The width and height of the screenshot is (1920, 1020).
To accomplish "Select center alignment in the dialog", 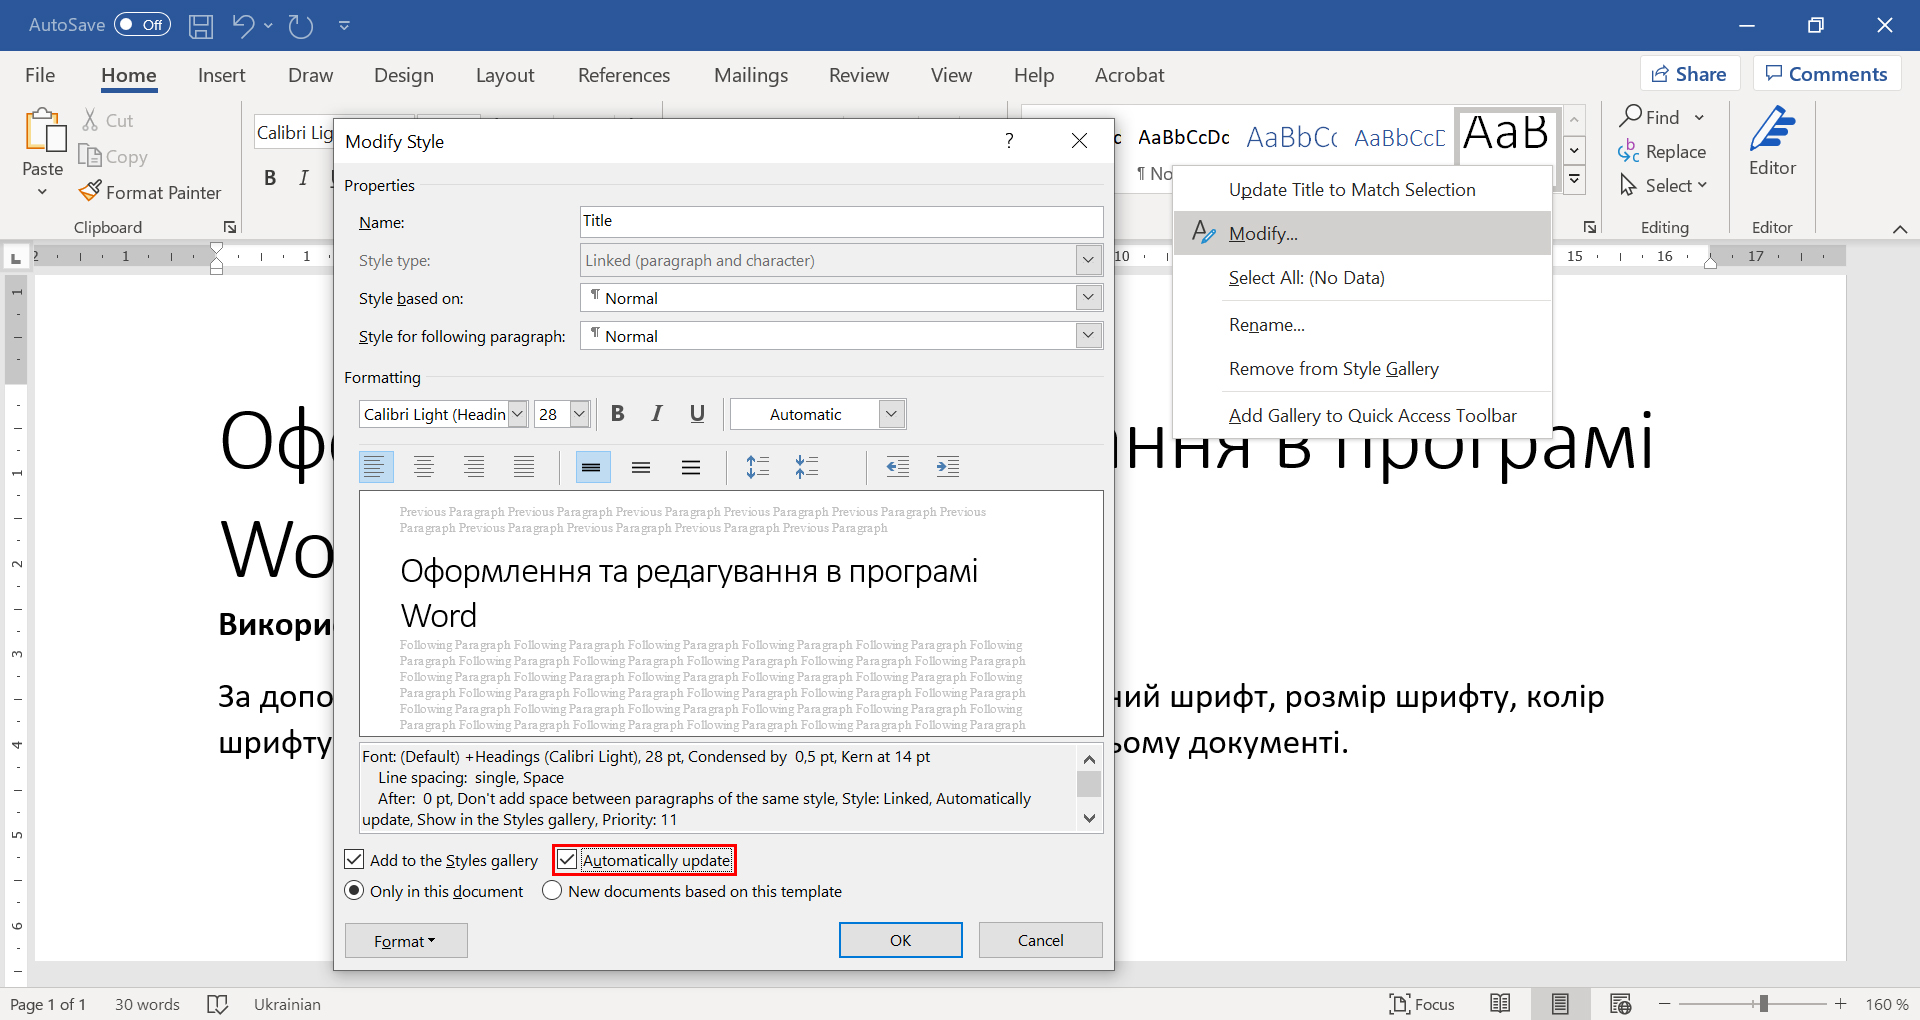I will 424,467.
